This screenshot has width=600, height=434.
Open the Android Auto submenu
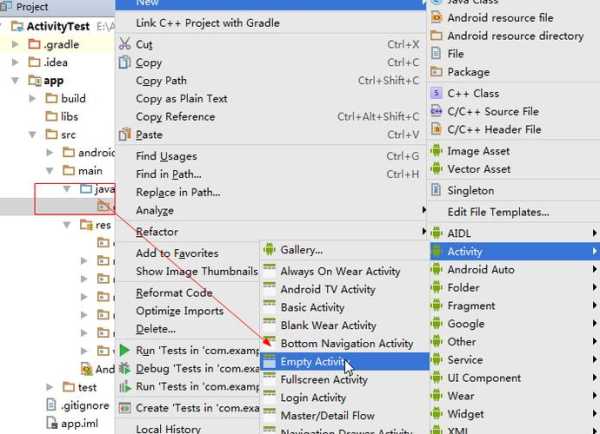515,269
